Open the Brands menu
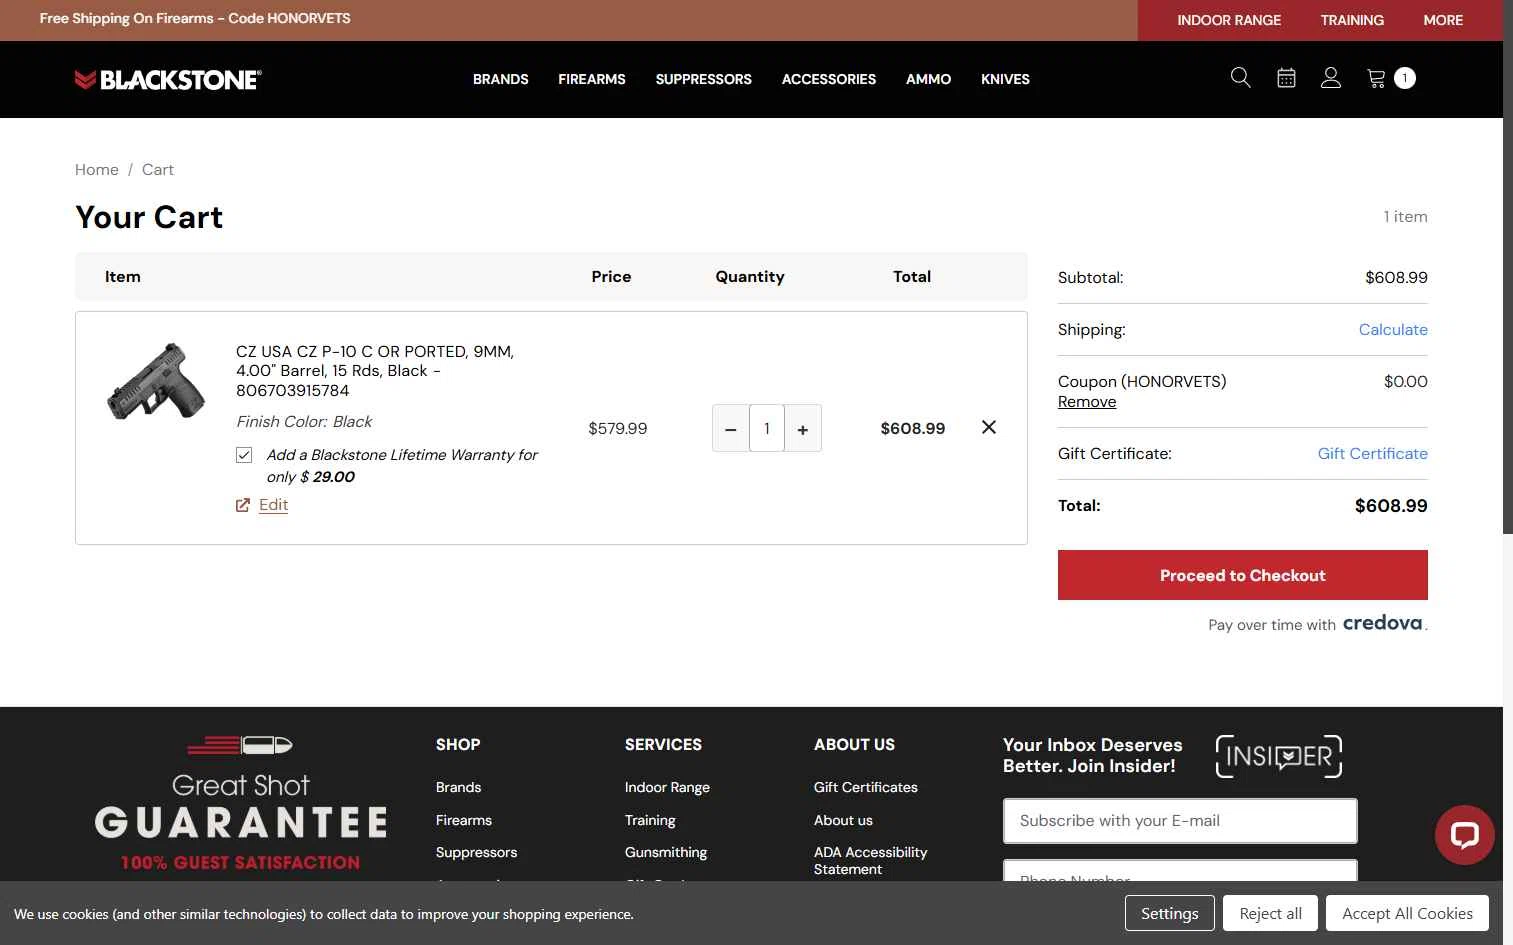The height and width of the screenshot is (945, 1513). click(500, 79)
